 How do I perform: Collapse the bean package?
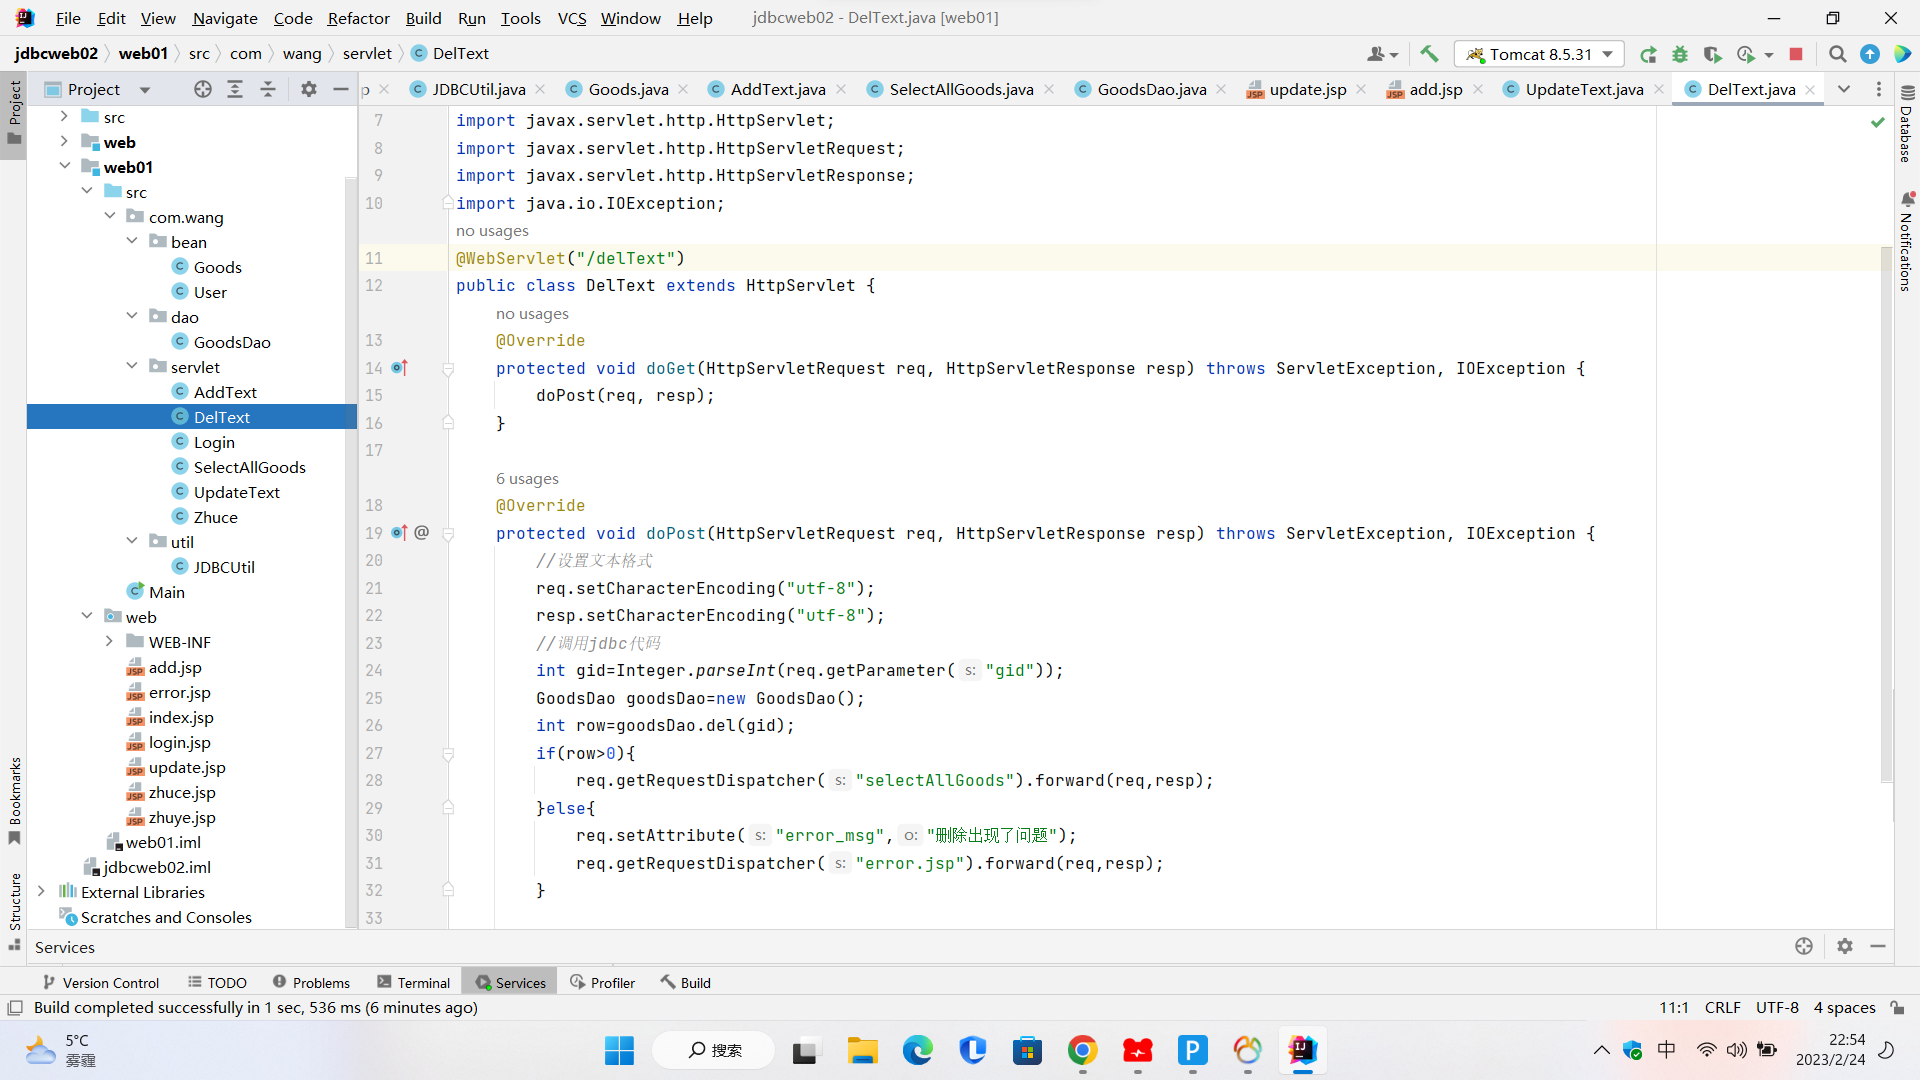coord(132,241)
